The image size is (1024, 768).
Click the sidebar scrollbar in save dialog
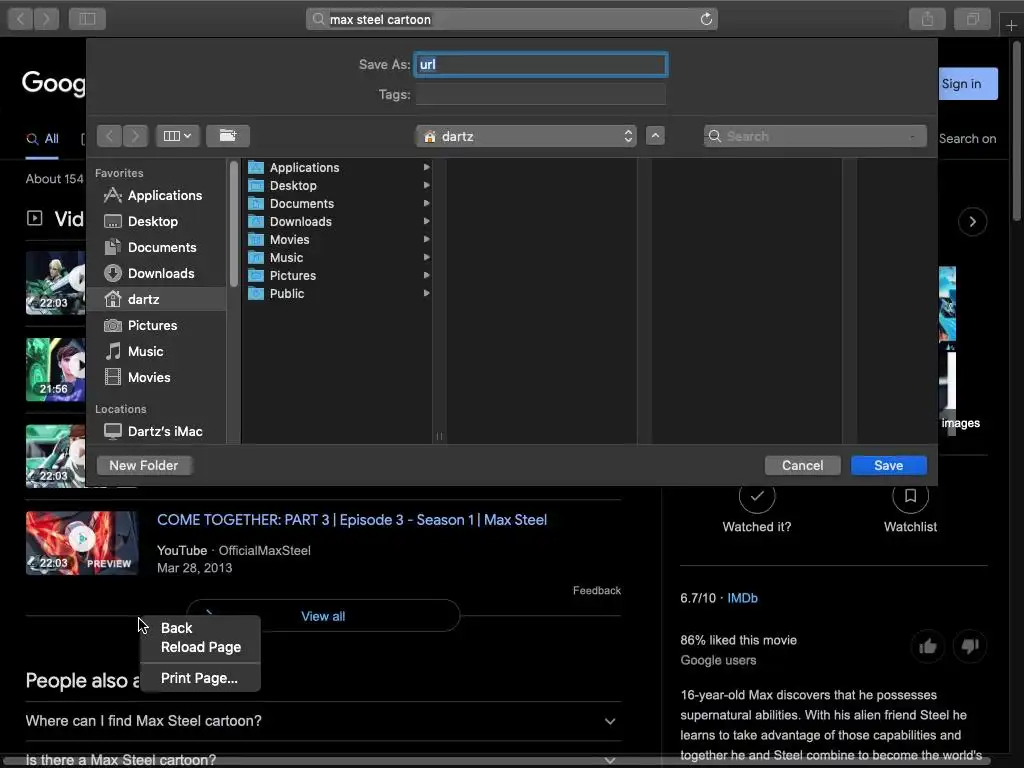(x=234, y=224)
